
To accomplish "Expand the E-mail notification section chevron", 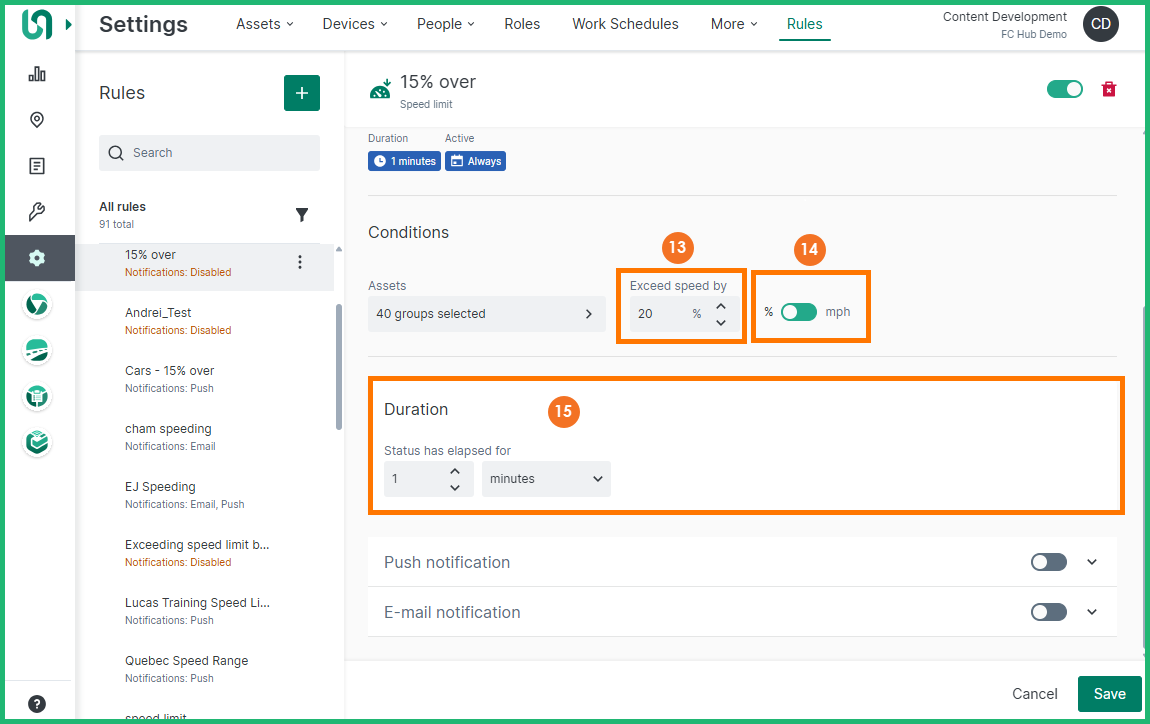I will point(1092,612).
